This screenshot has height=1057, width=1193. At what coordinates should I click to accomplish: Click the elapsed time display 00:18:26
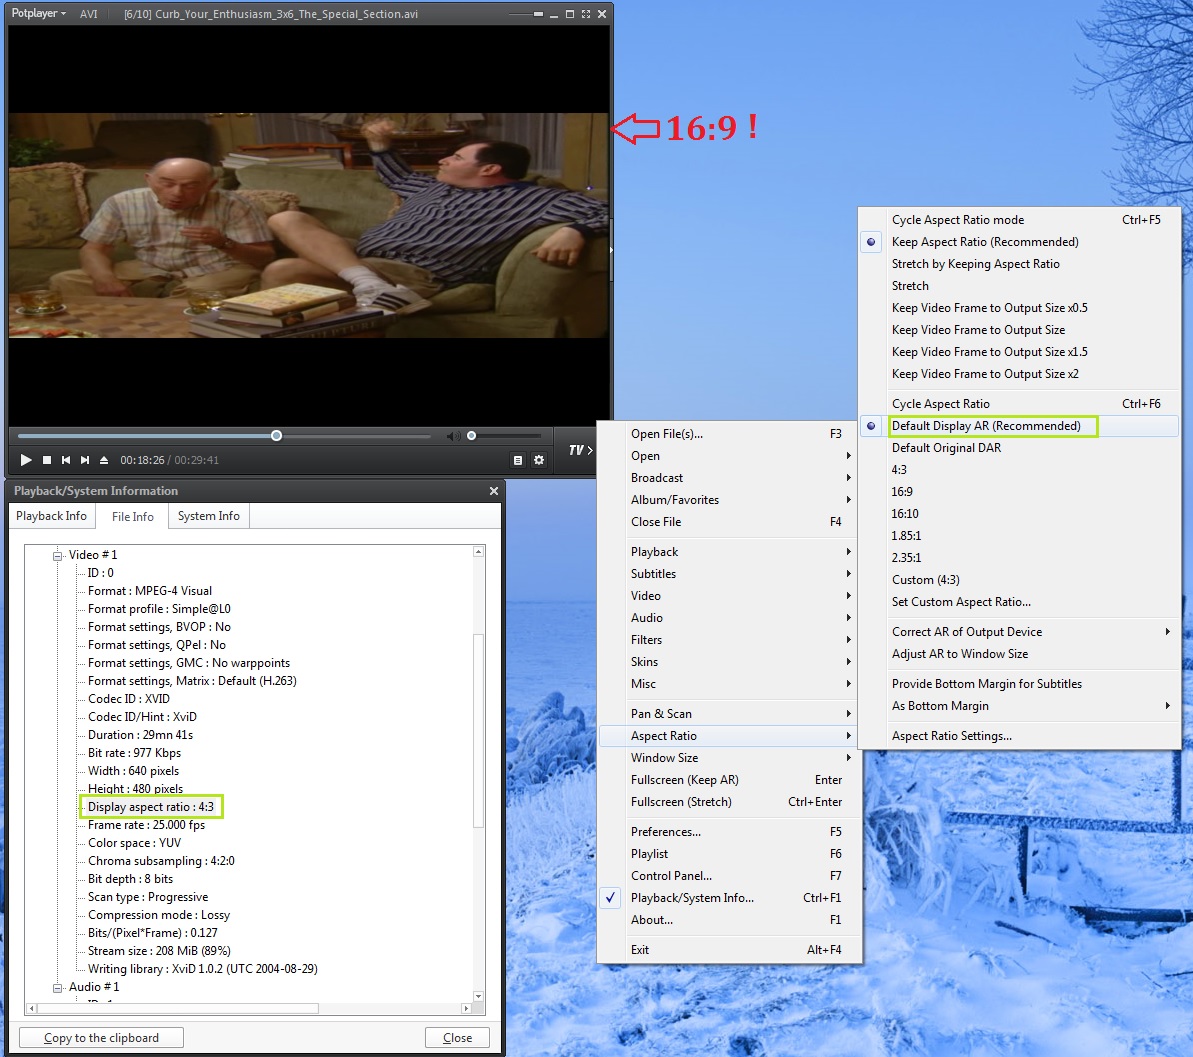142,460
